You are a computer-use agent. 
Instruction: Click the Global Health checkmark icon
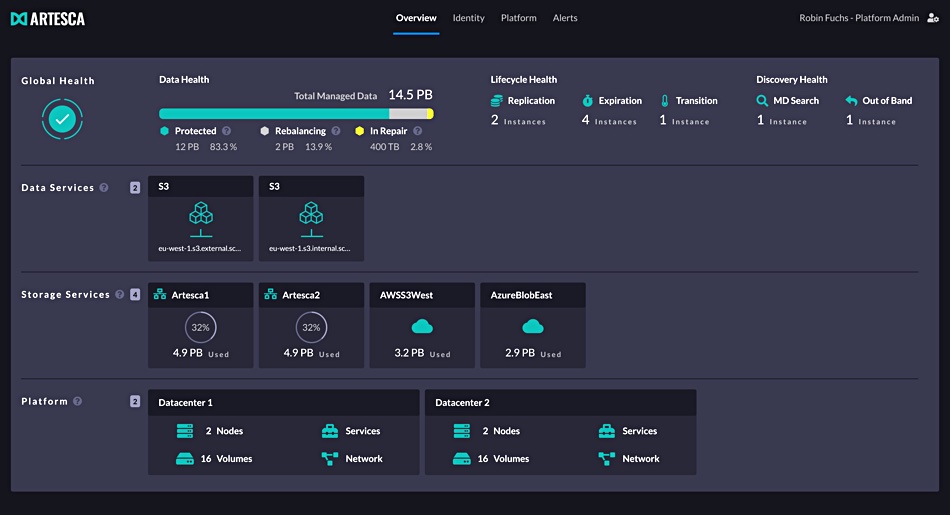[x=62, y=119]
